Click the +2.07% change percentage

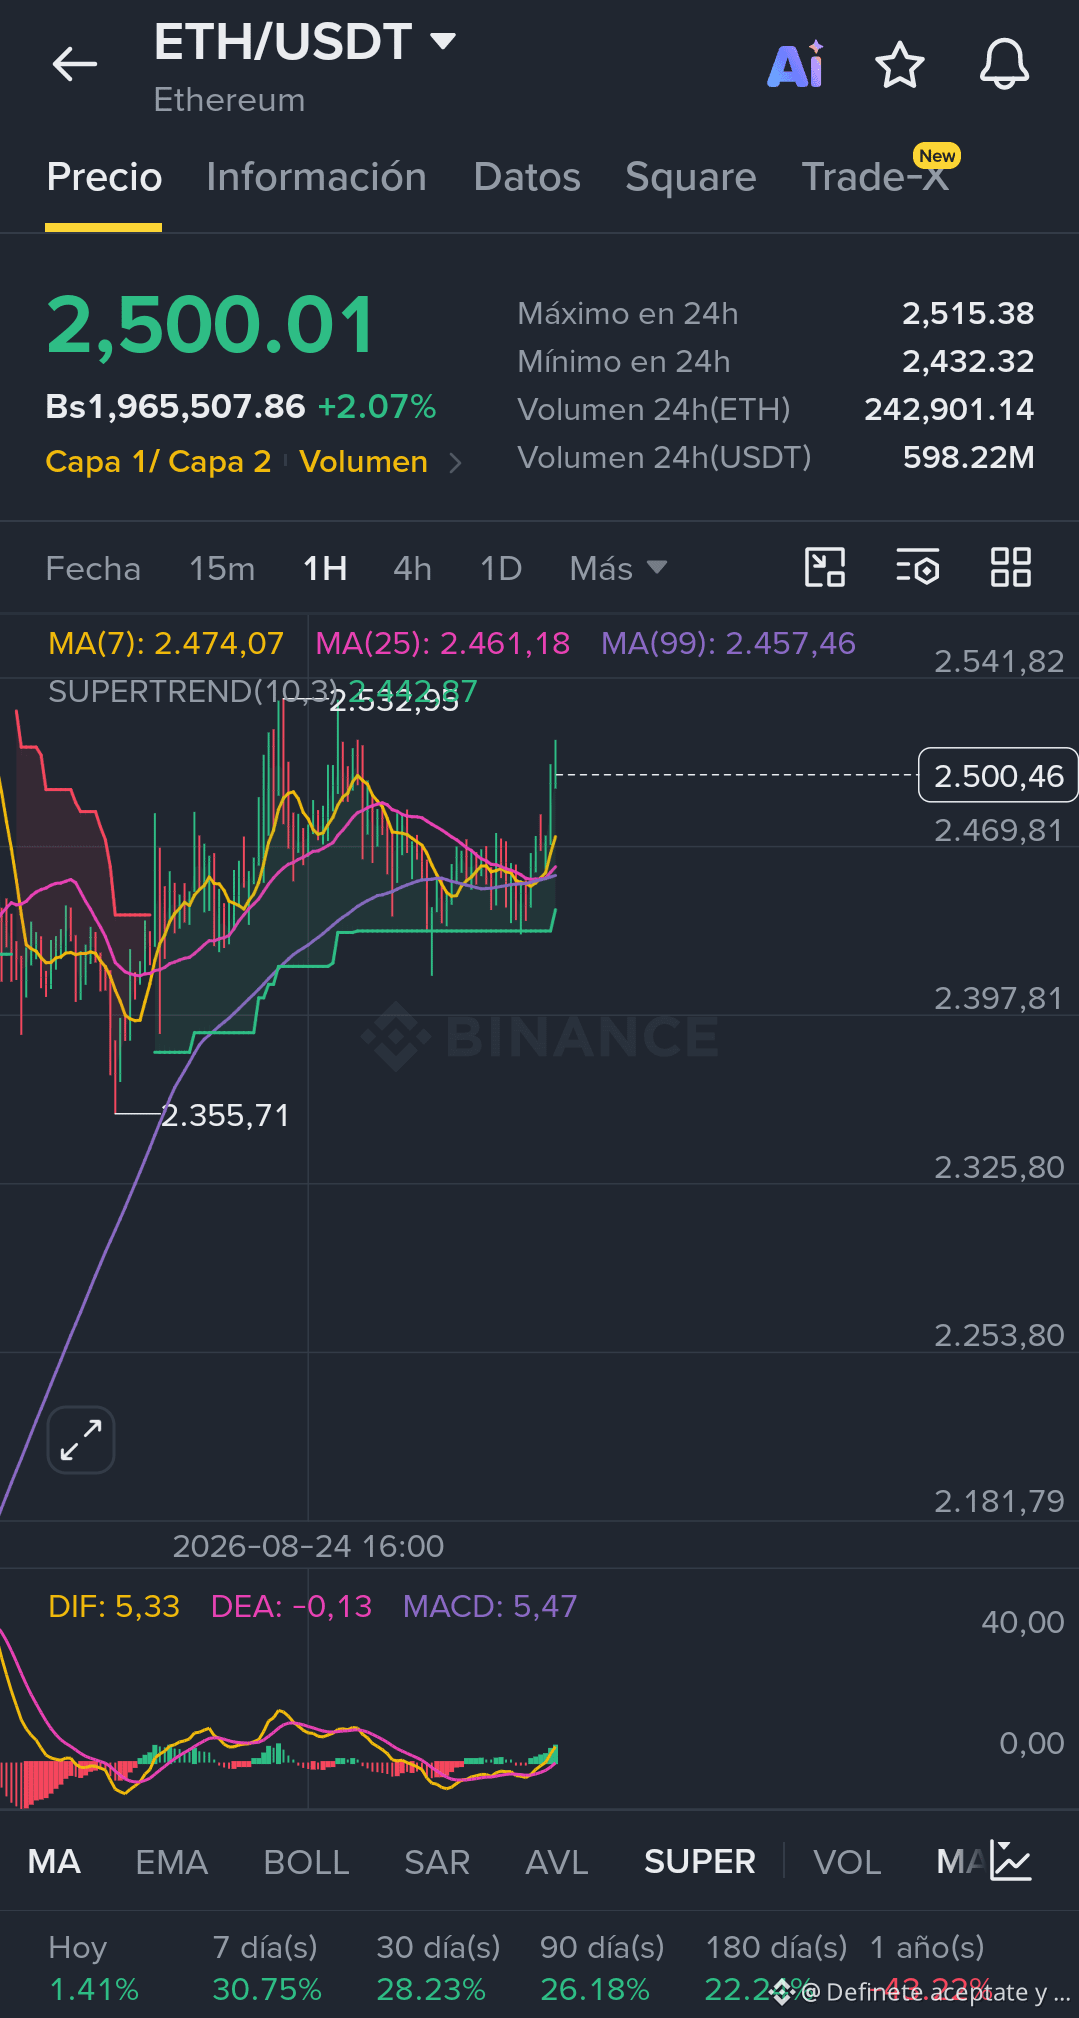[x=377, y=407]
